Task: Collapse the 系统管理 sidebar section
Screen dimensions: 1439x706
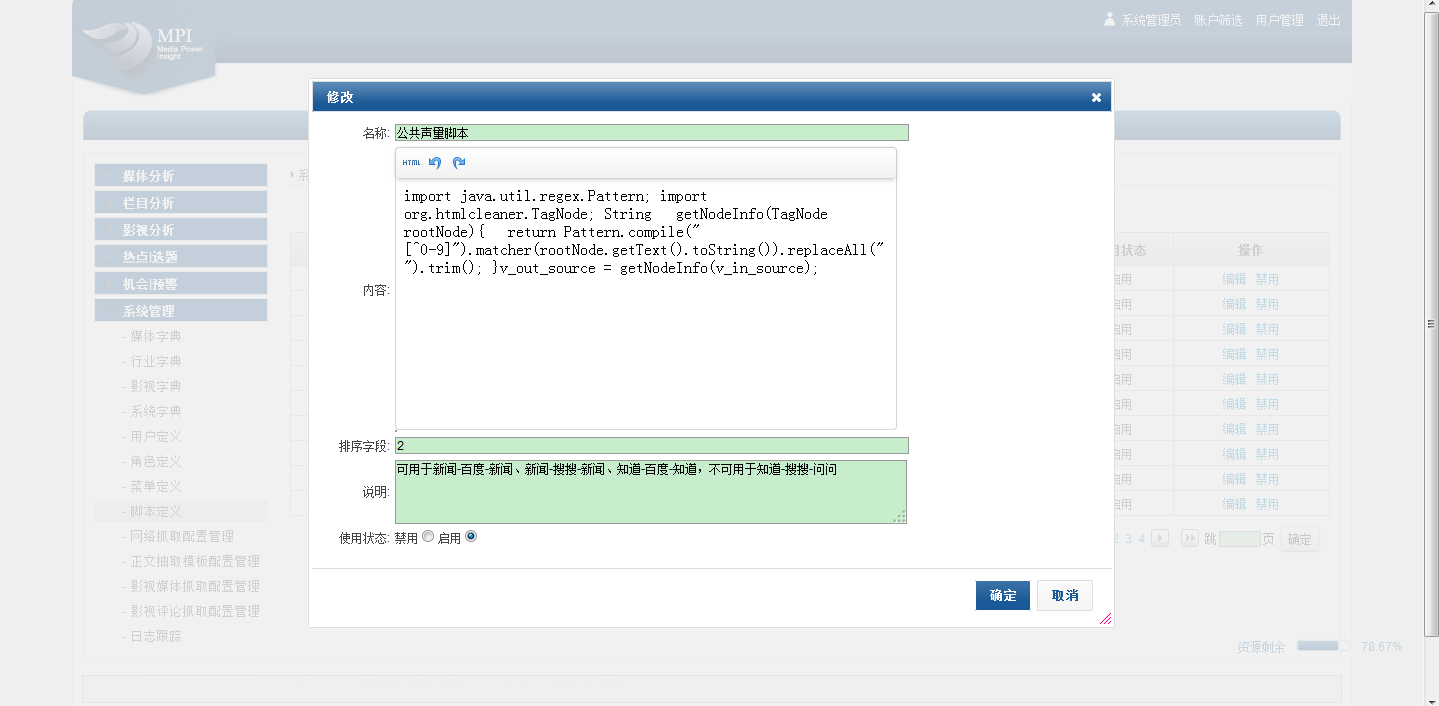Action: click(181, 311)
